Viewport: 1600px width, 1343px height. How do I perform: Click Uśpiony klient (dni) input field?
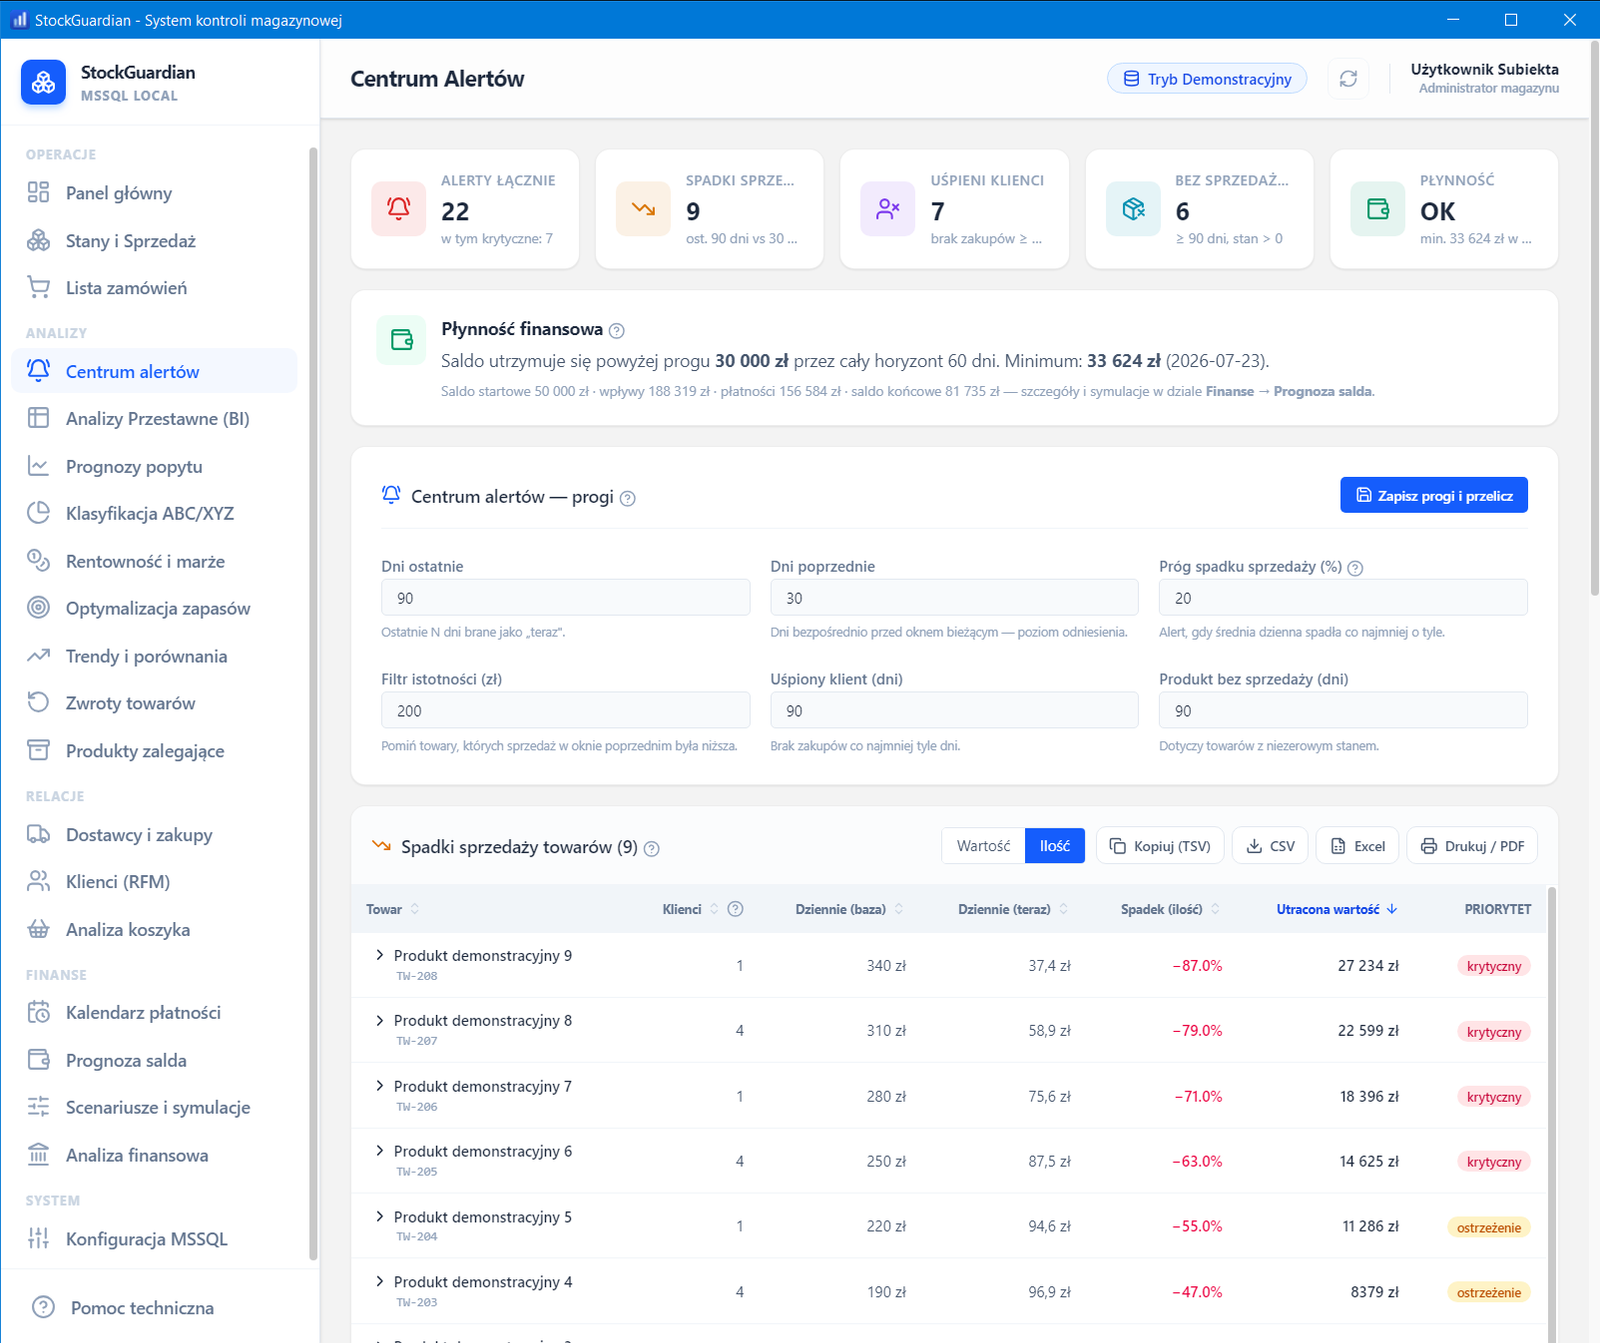954,711
